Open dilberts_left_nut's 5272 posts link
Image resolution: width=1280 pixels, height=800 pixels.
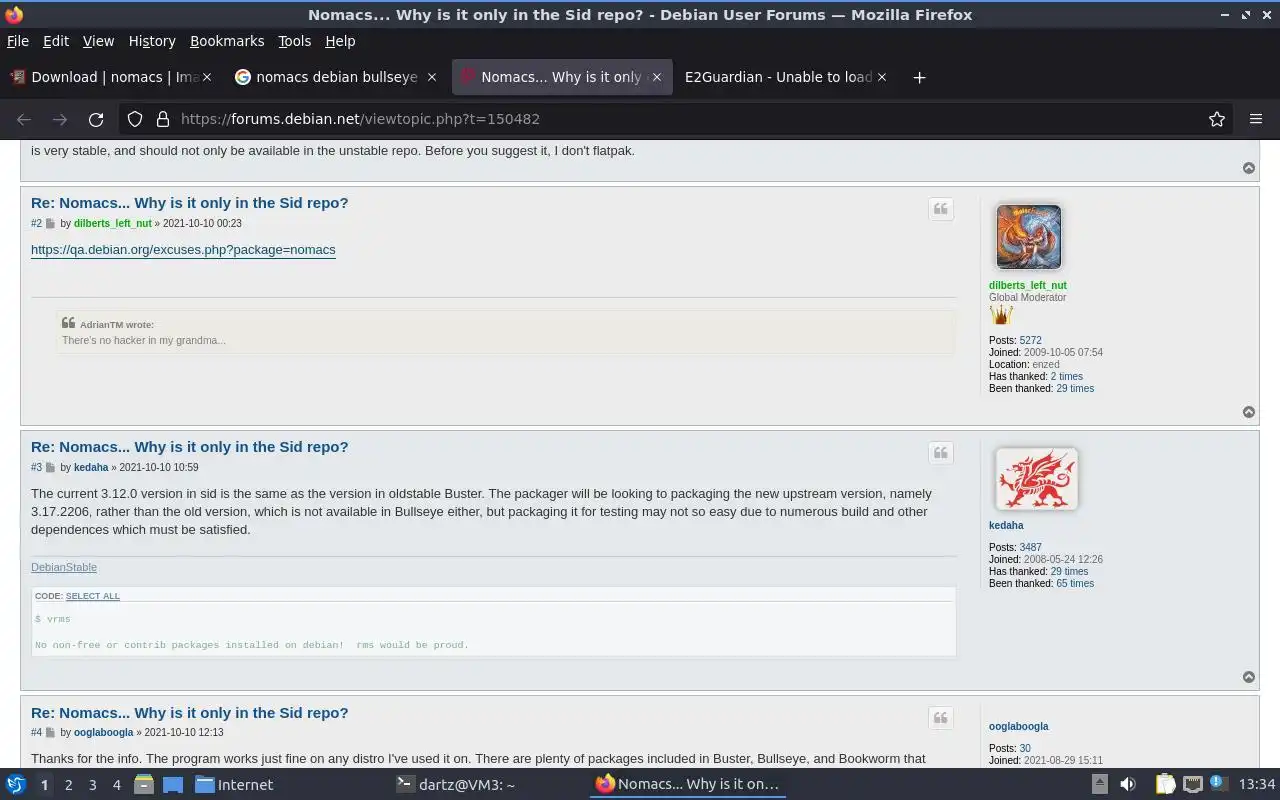click(x=1030, y=341)
